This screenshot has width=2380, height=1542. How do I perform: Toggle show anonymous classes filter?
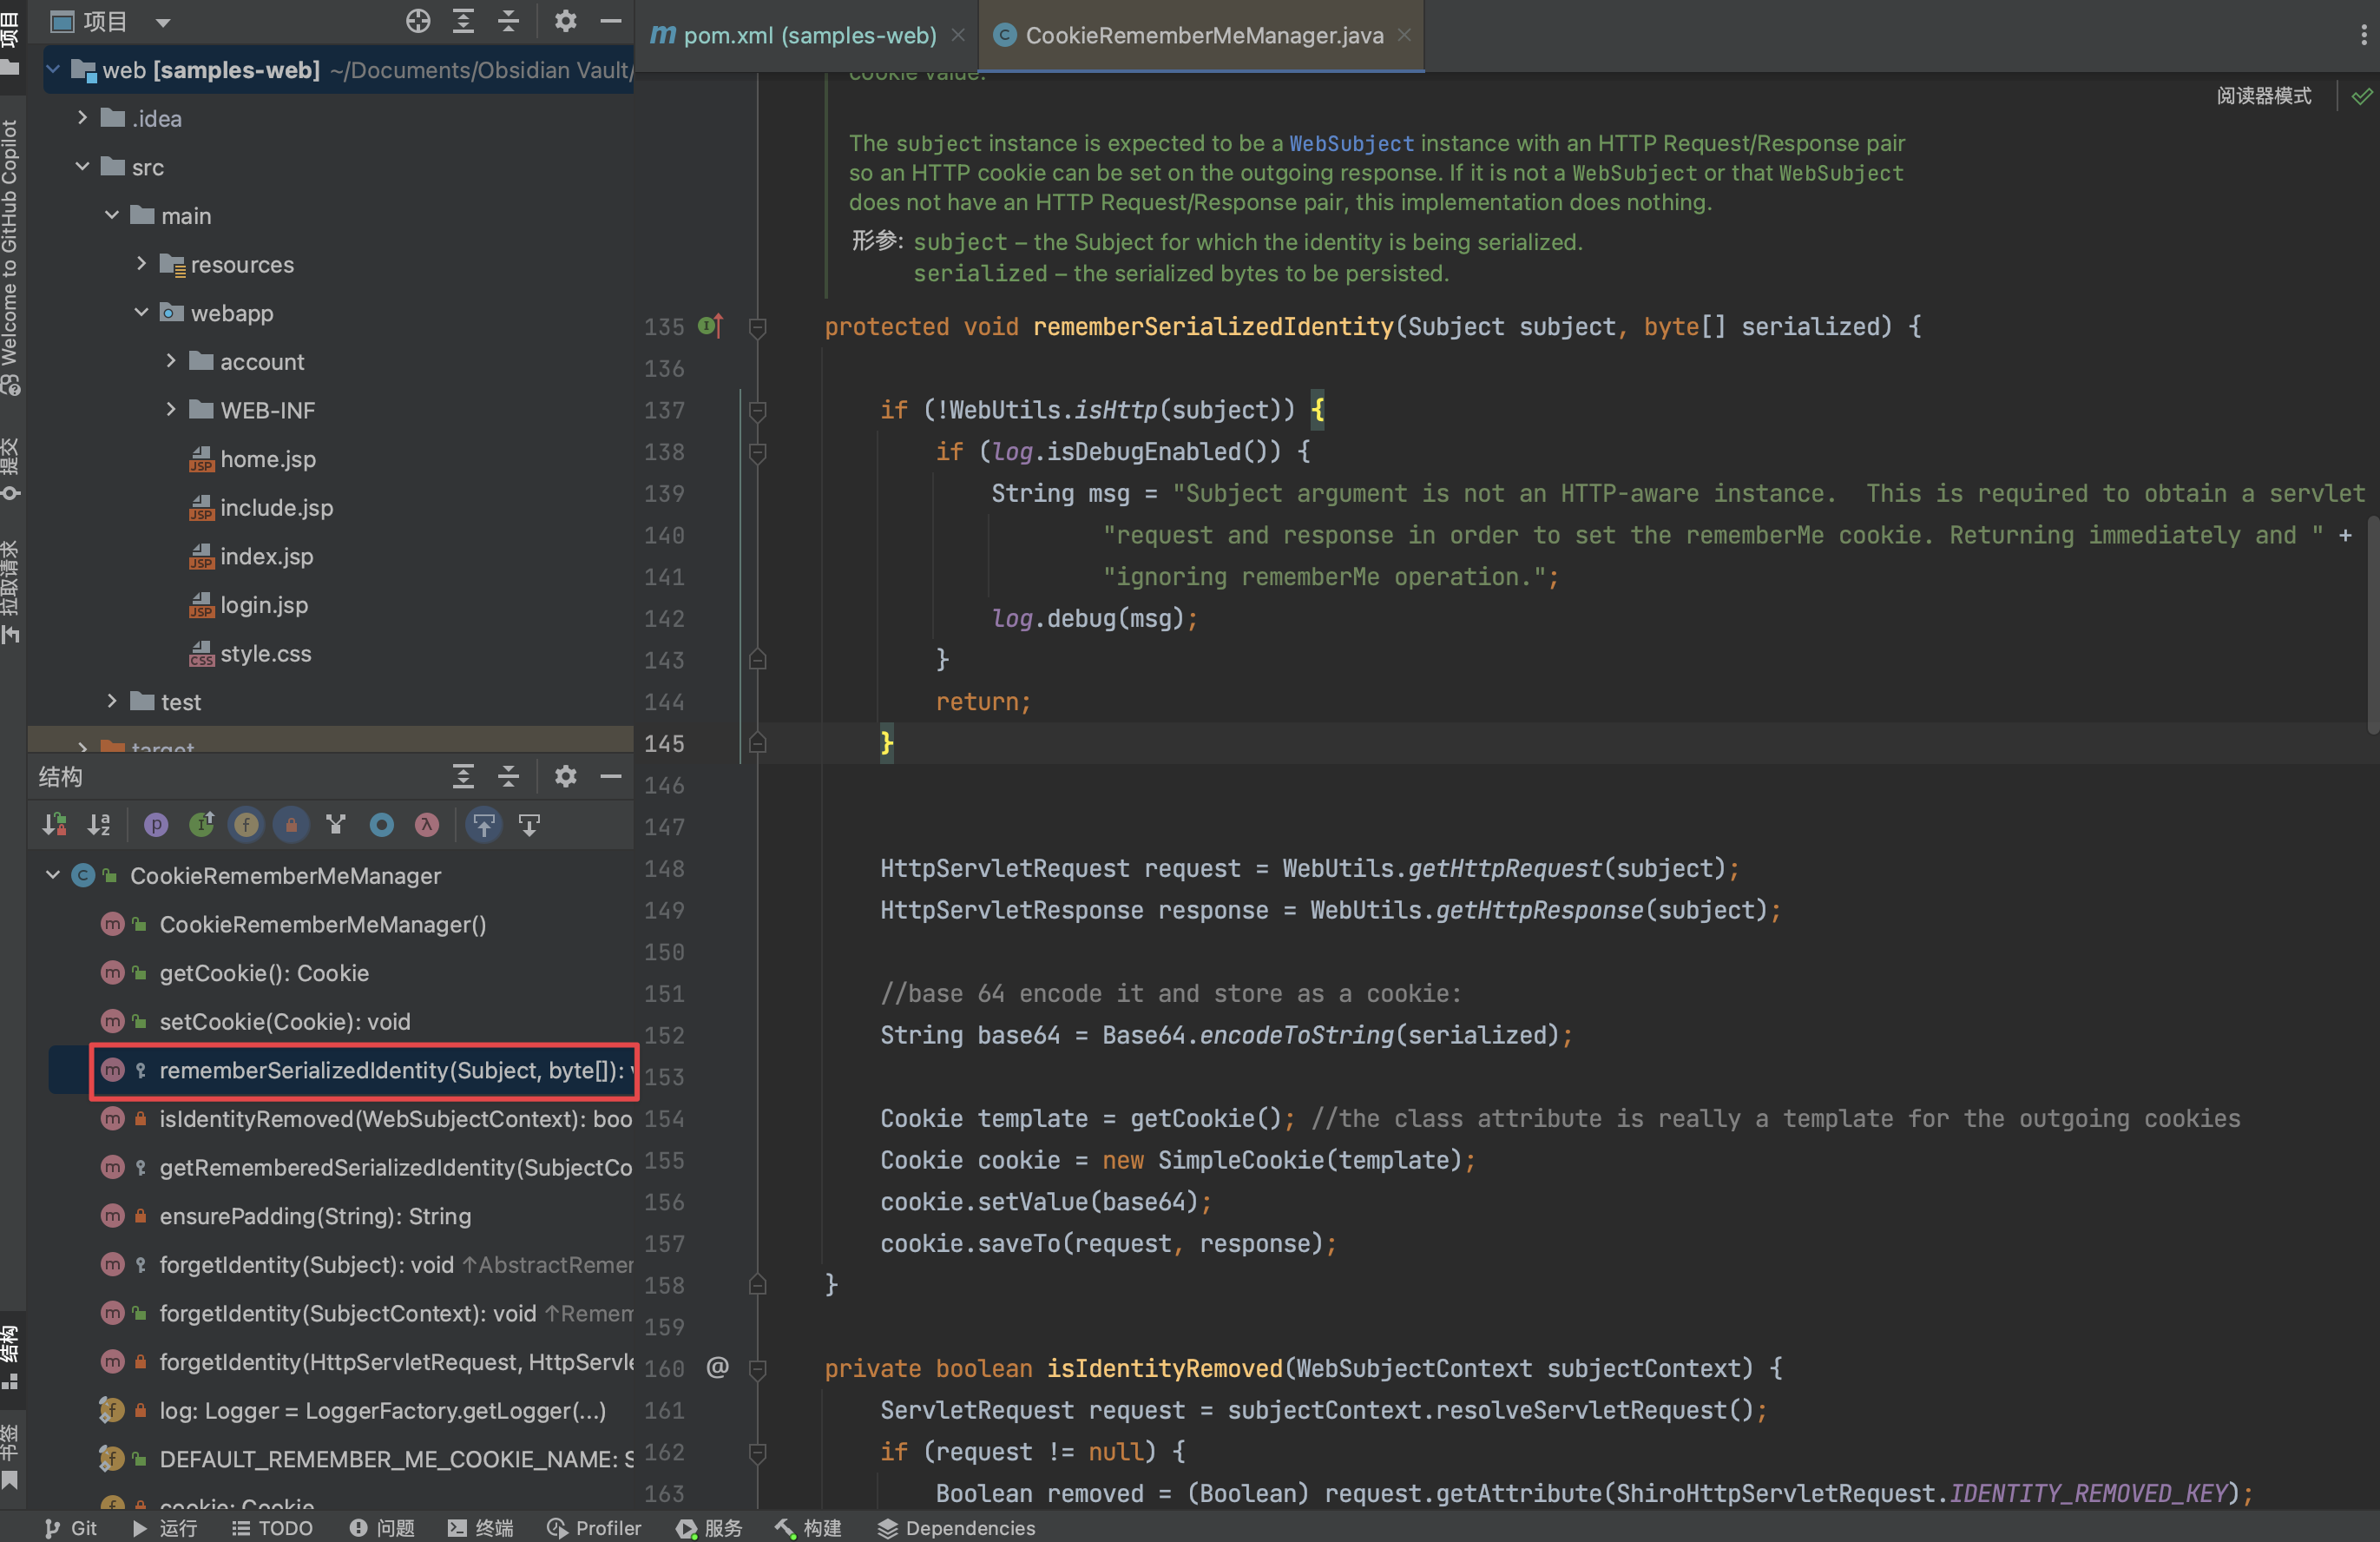(x=382, y=825)
